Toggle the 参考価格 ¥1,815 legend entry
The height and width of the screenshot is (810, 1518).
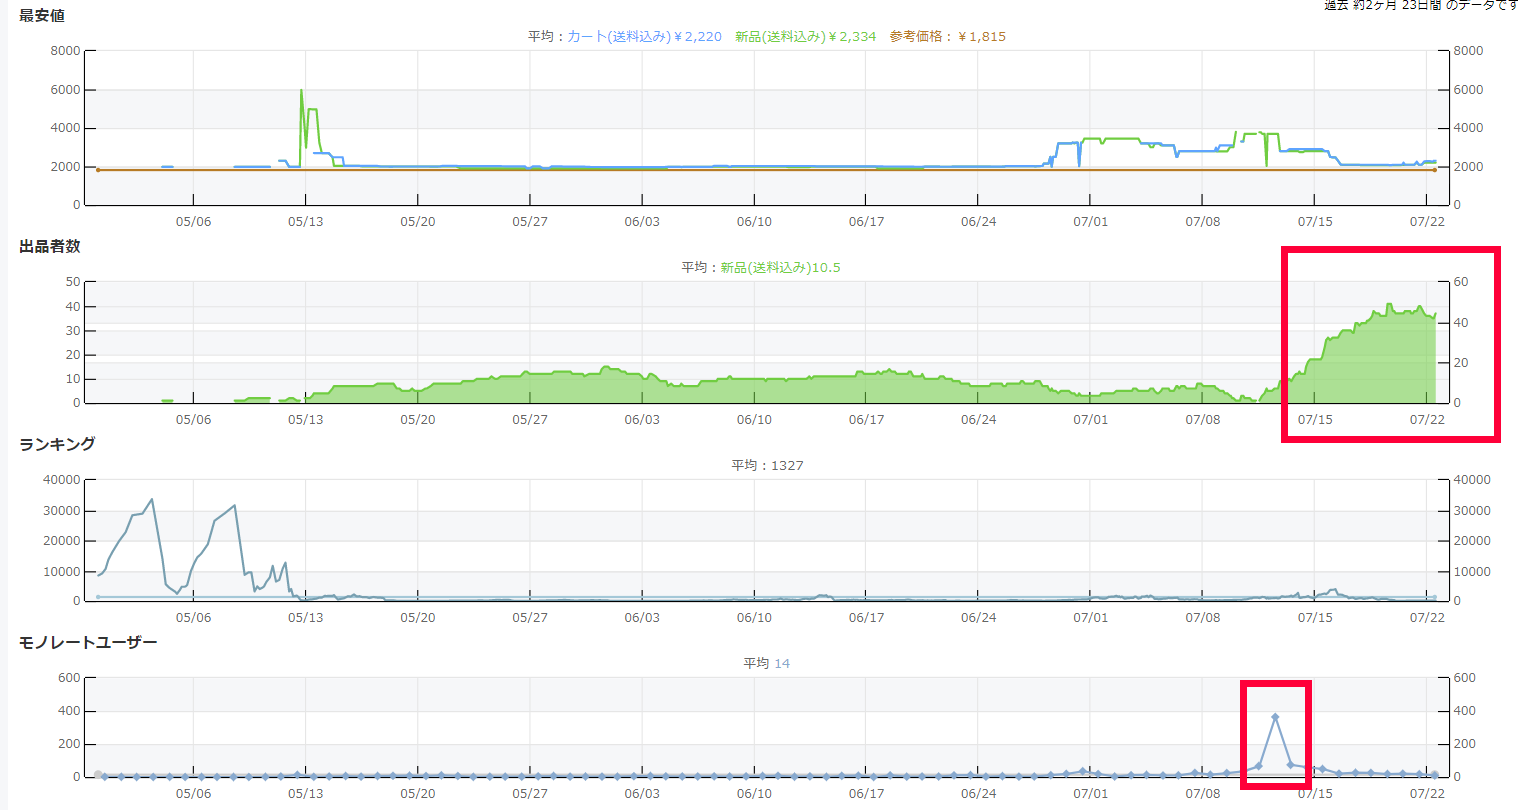pos(947,36)
